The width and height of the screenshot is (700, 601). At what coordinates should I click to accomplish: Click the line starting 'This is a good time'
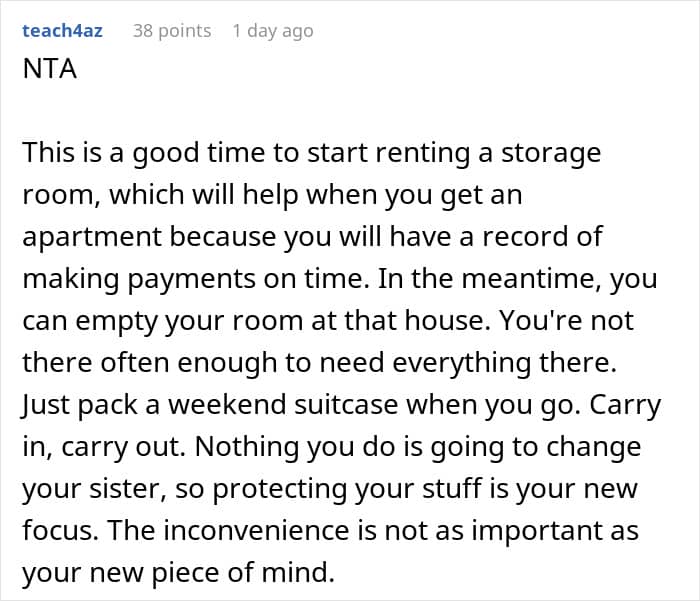click(311, 153)
